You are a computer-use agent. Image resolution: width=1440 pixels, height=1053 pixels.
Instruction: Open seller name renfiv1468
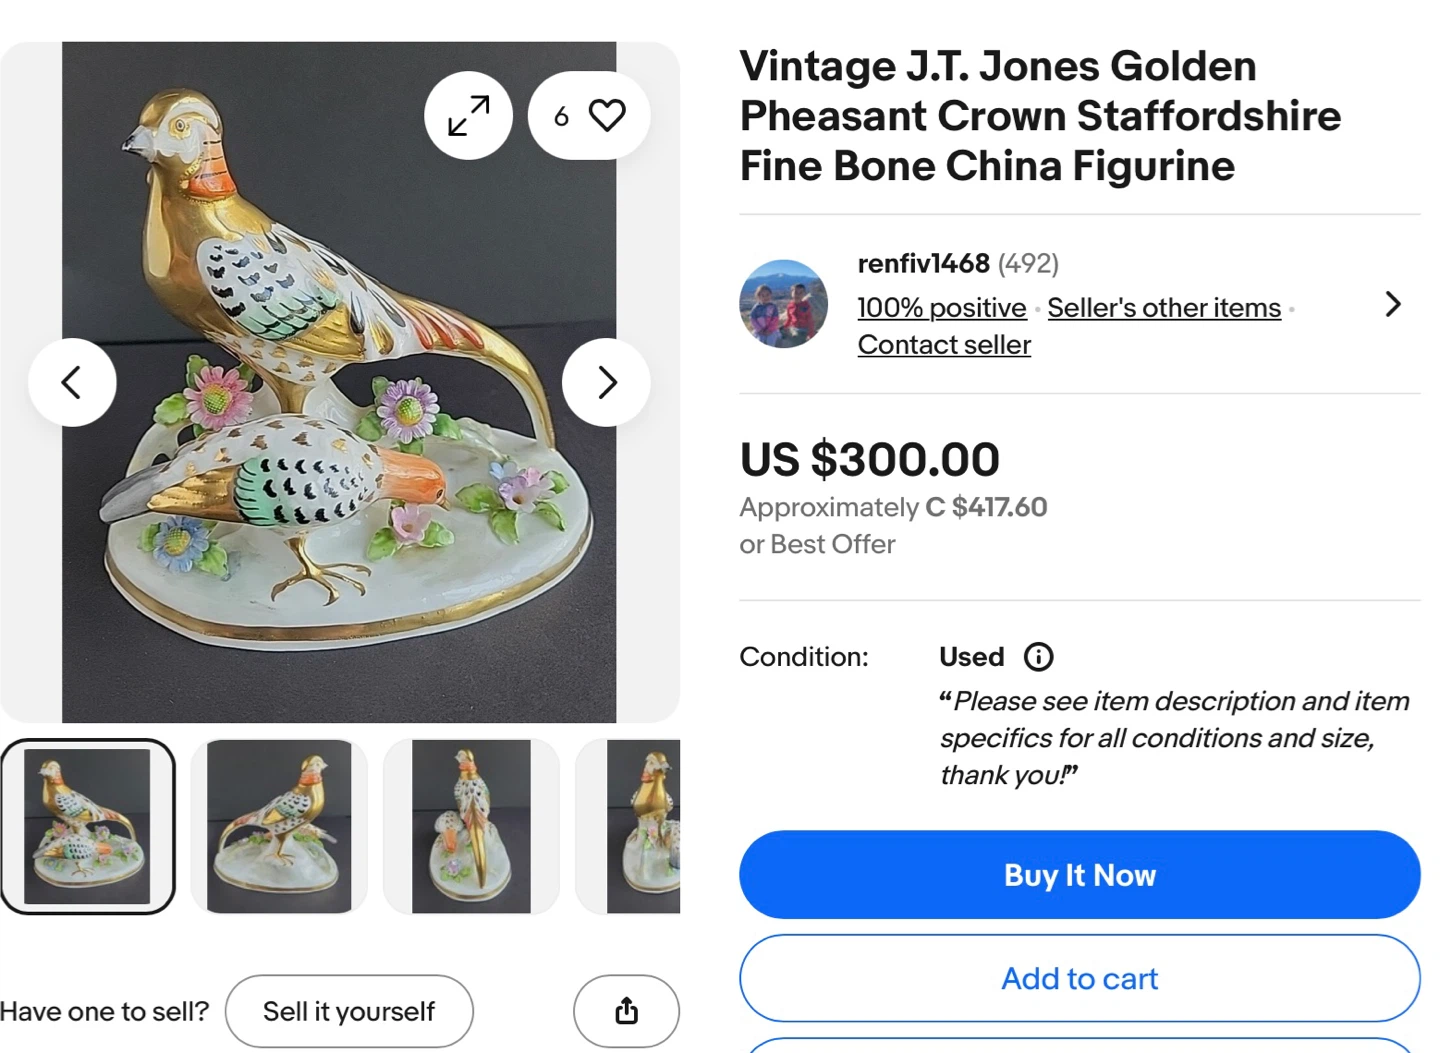point(923,263)
